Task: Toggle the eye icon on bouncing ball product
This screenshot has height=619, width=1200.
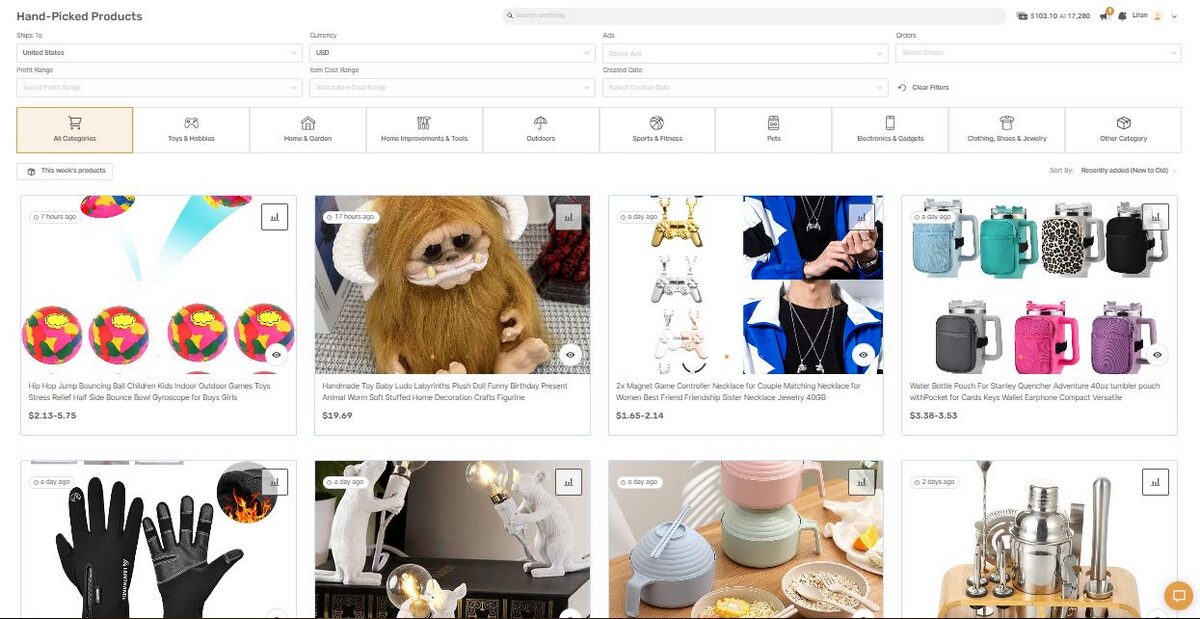Action: 276,355
